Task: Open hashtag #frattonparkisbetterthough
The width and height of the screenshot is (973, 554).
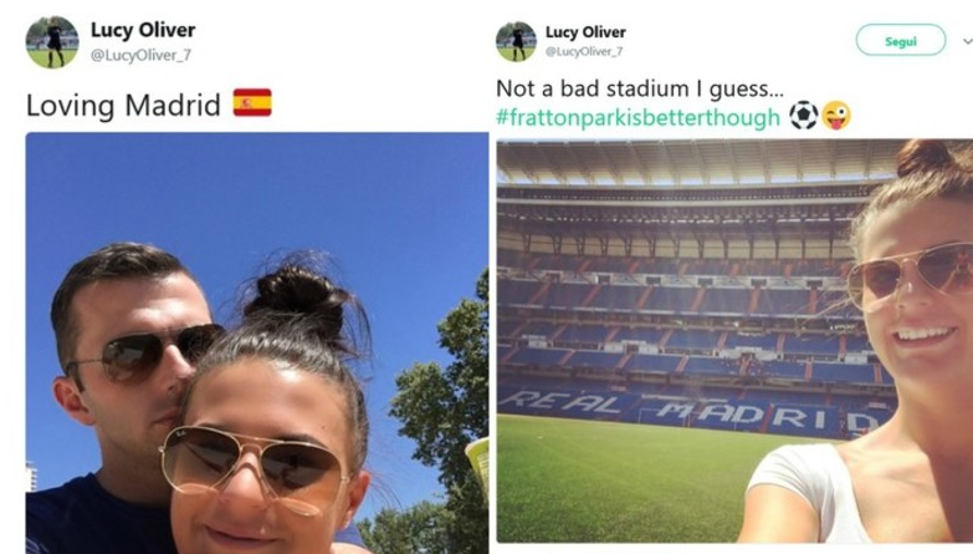Action: pyautogui.click(x=638, y=117)
